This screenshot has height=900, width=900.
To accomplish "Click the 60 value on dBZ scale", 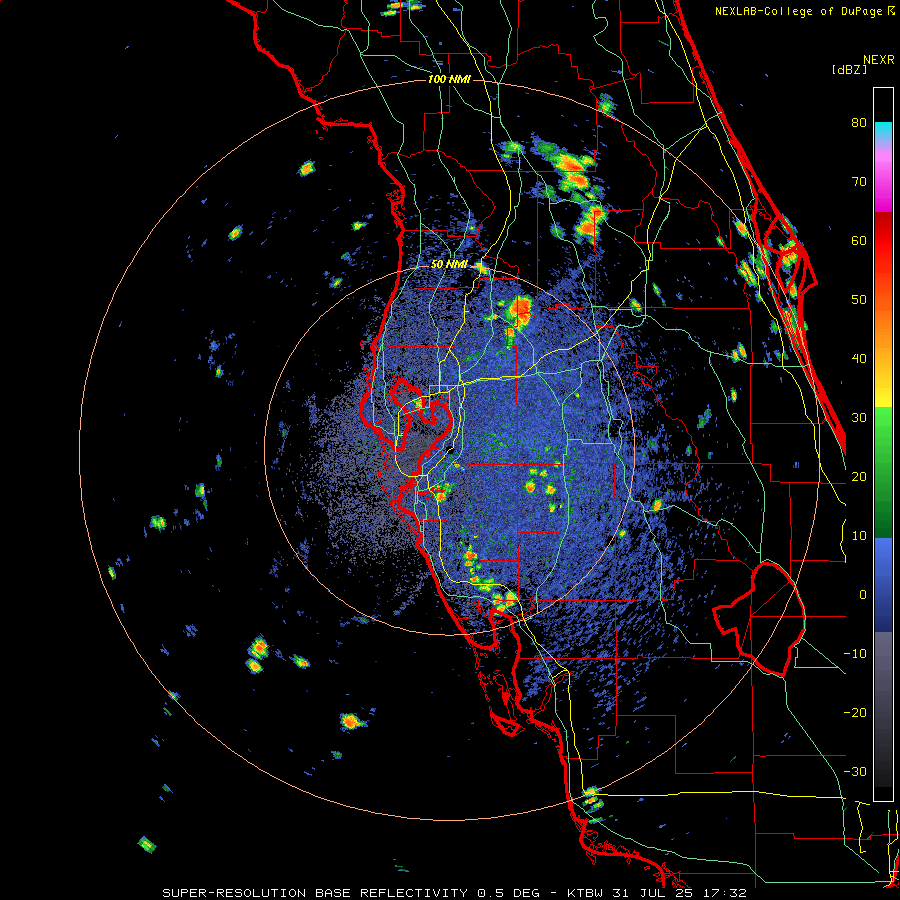I will point(859,240).
